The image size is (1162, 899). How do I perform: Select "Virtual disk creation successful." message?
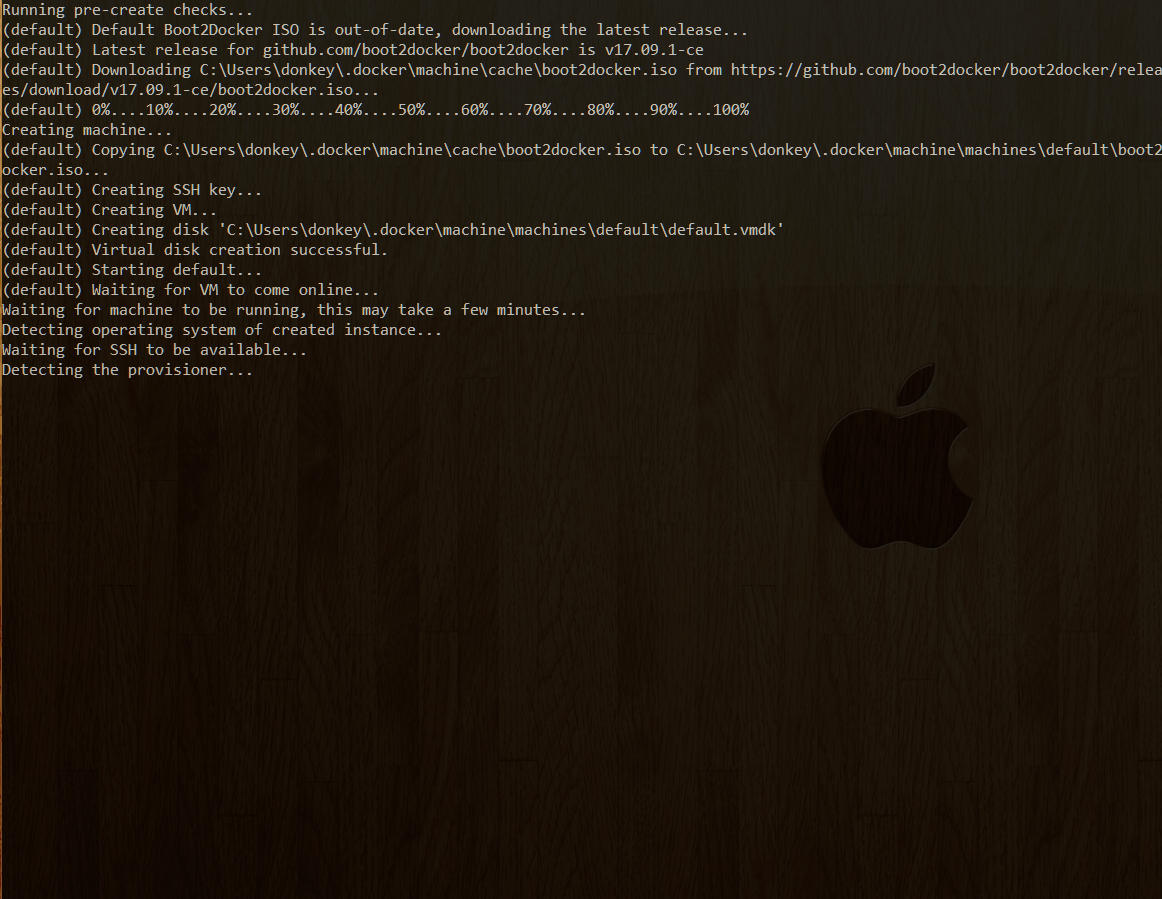coord(239,250)
